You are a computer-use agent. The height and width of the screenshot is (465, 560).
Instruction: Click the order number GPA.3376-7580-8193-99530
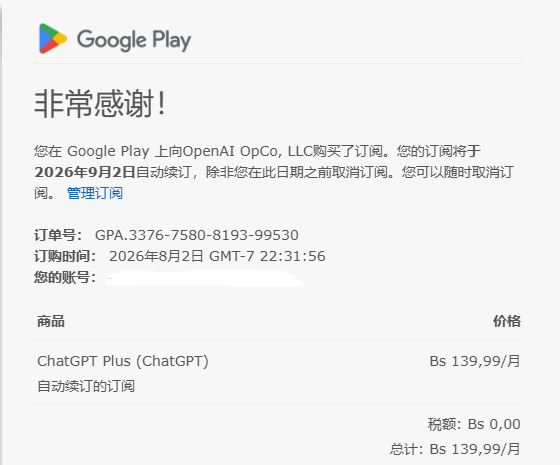[197, 235]
